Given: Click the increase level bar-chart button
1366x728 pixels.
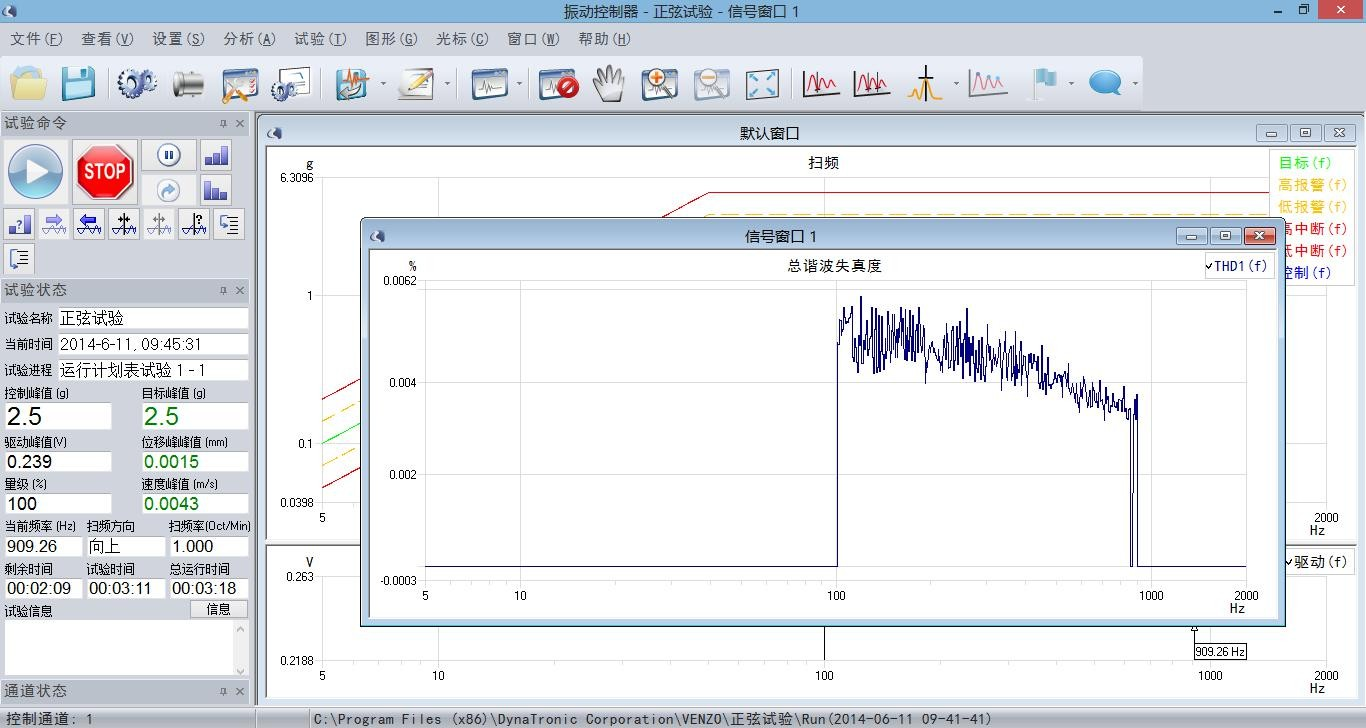Looking at the screenshot, I should coord(216,155).
